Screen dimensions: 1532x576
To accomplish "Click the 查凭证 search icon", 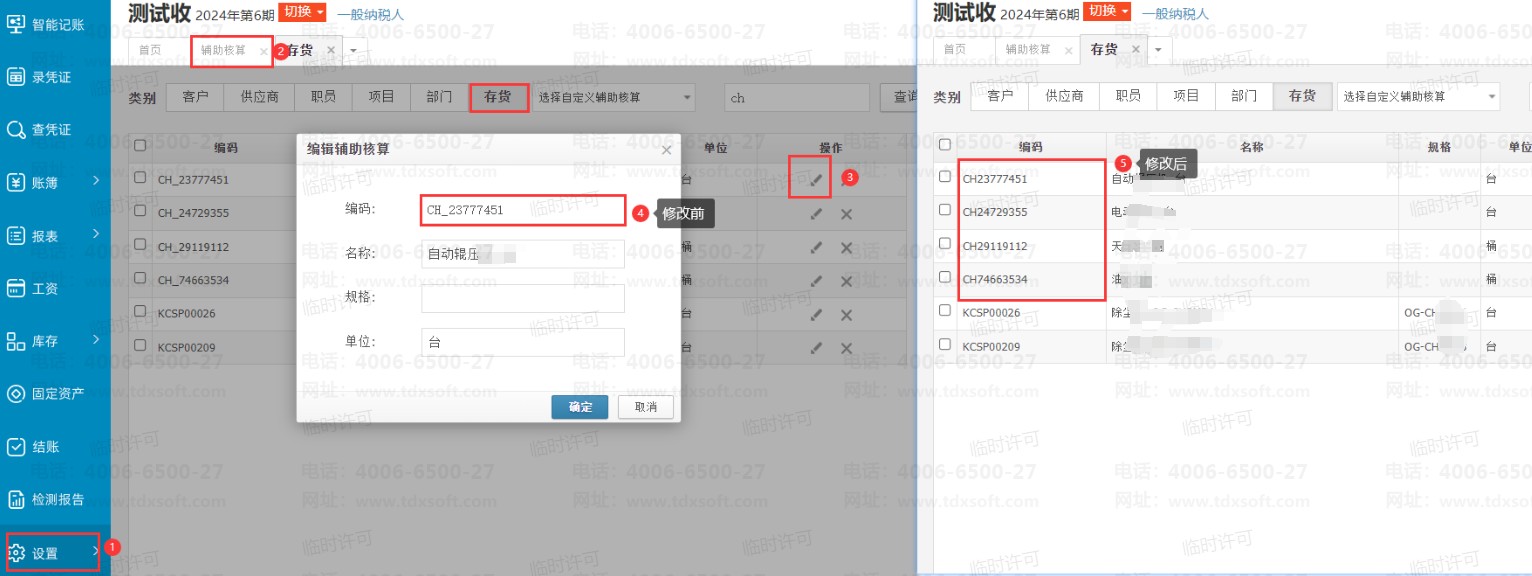I will pyautogui.click(x=16, y=130).
